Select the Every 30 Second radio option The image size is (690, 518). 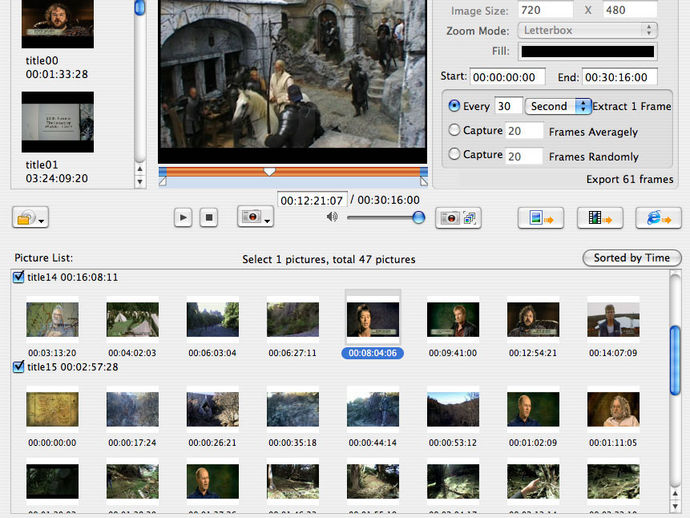click(454, 106)
